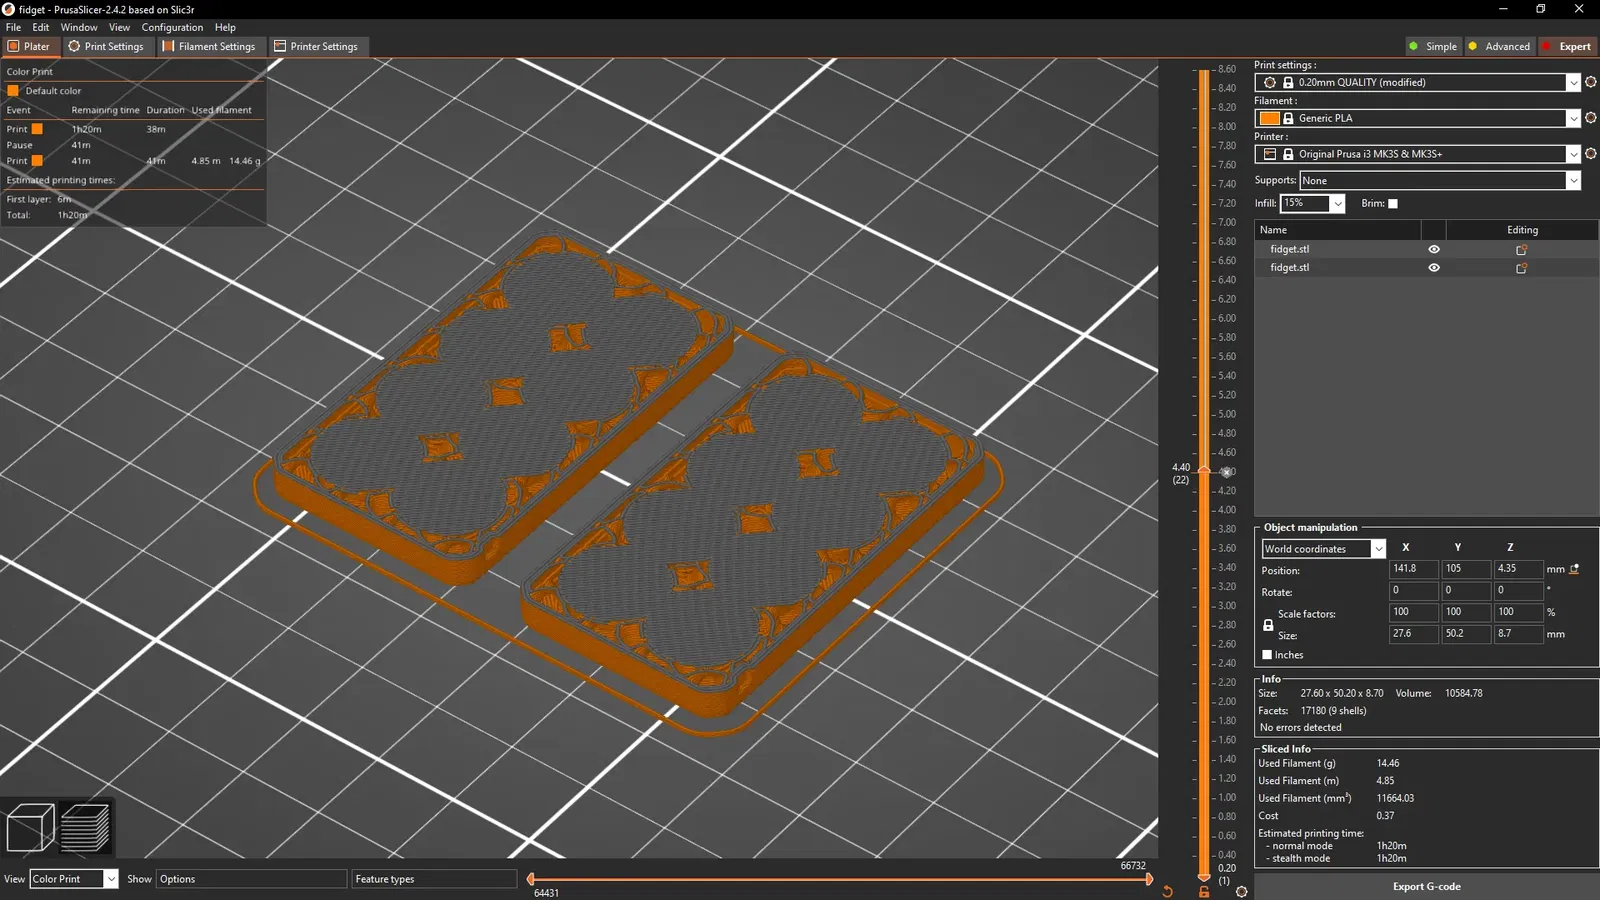The width and height of the screenshot is (1600, 900).
Task: Click the Export G-code button
Action: point(1426,886)
